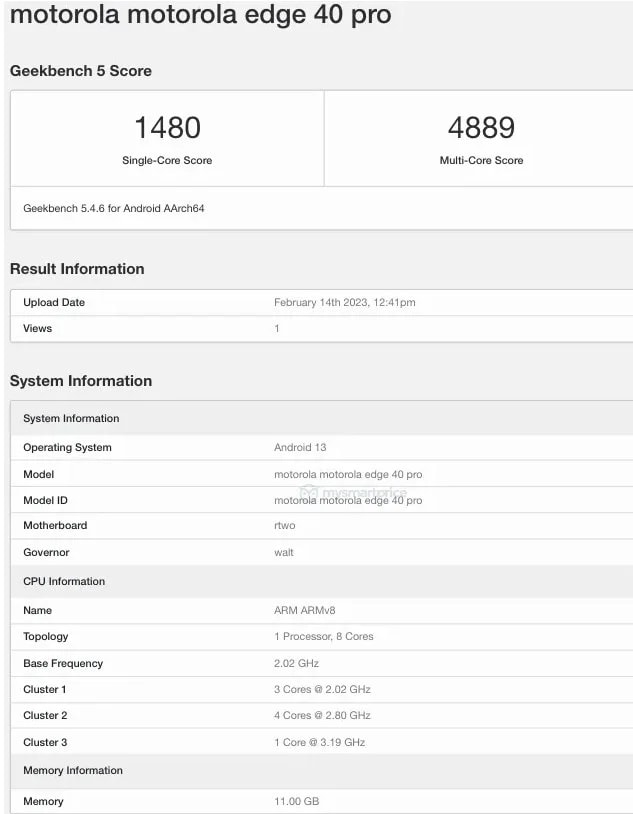
Task: Click the Motherboard value rtwo
Action: click(284, 526)
